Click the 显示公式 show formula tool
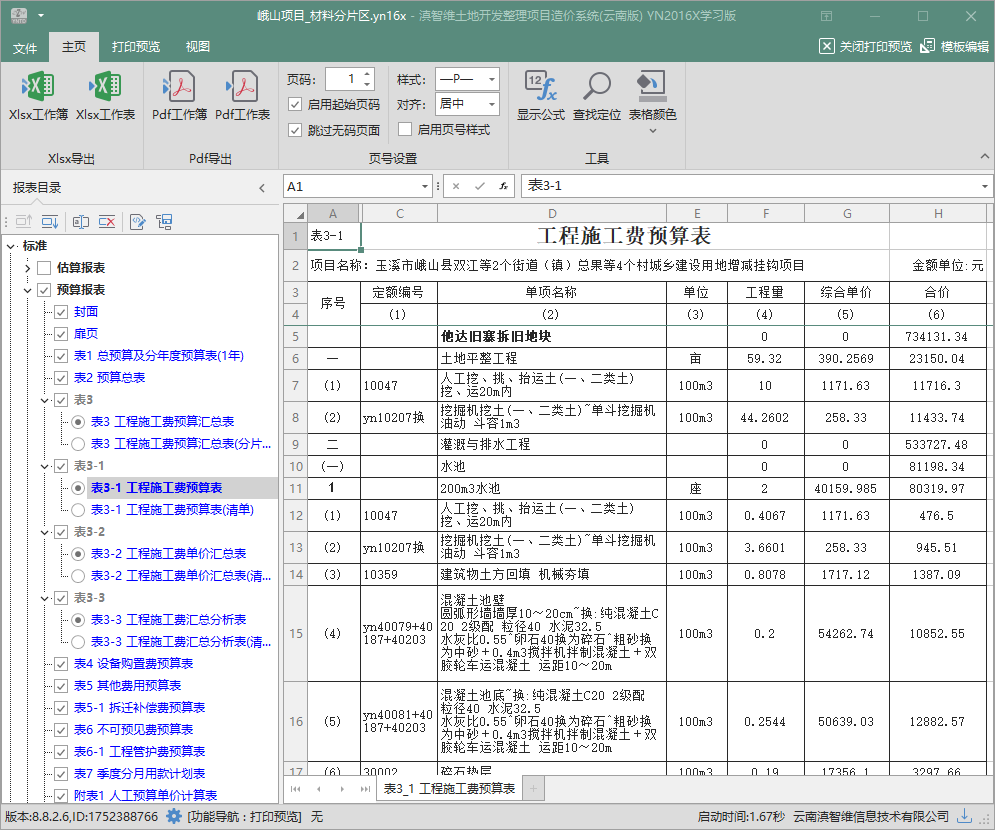This screenshot has width=995, height=830. pyautogui.click(x=540, y=86)
